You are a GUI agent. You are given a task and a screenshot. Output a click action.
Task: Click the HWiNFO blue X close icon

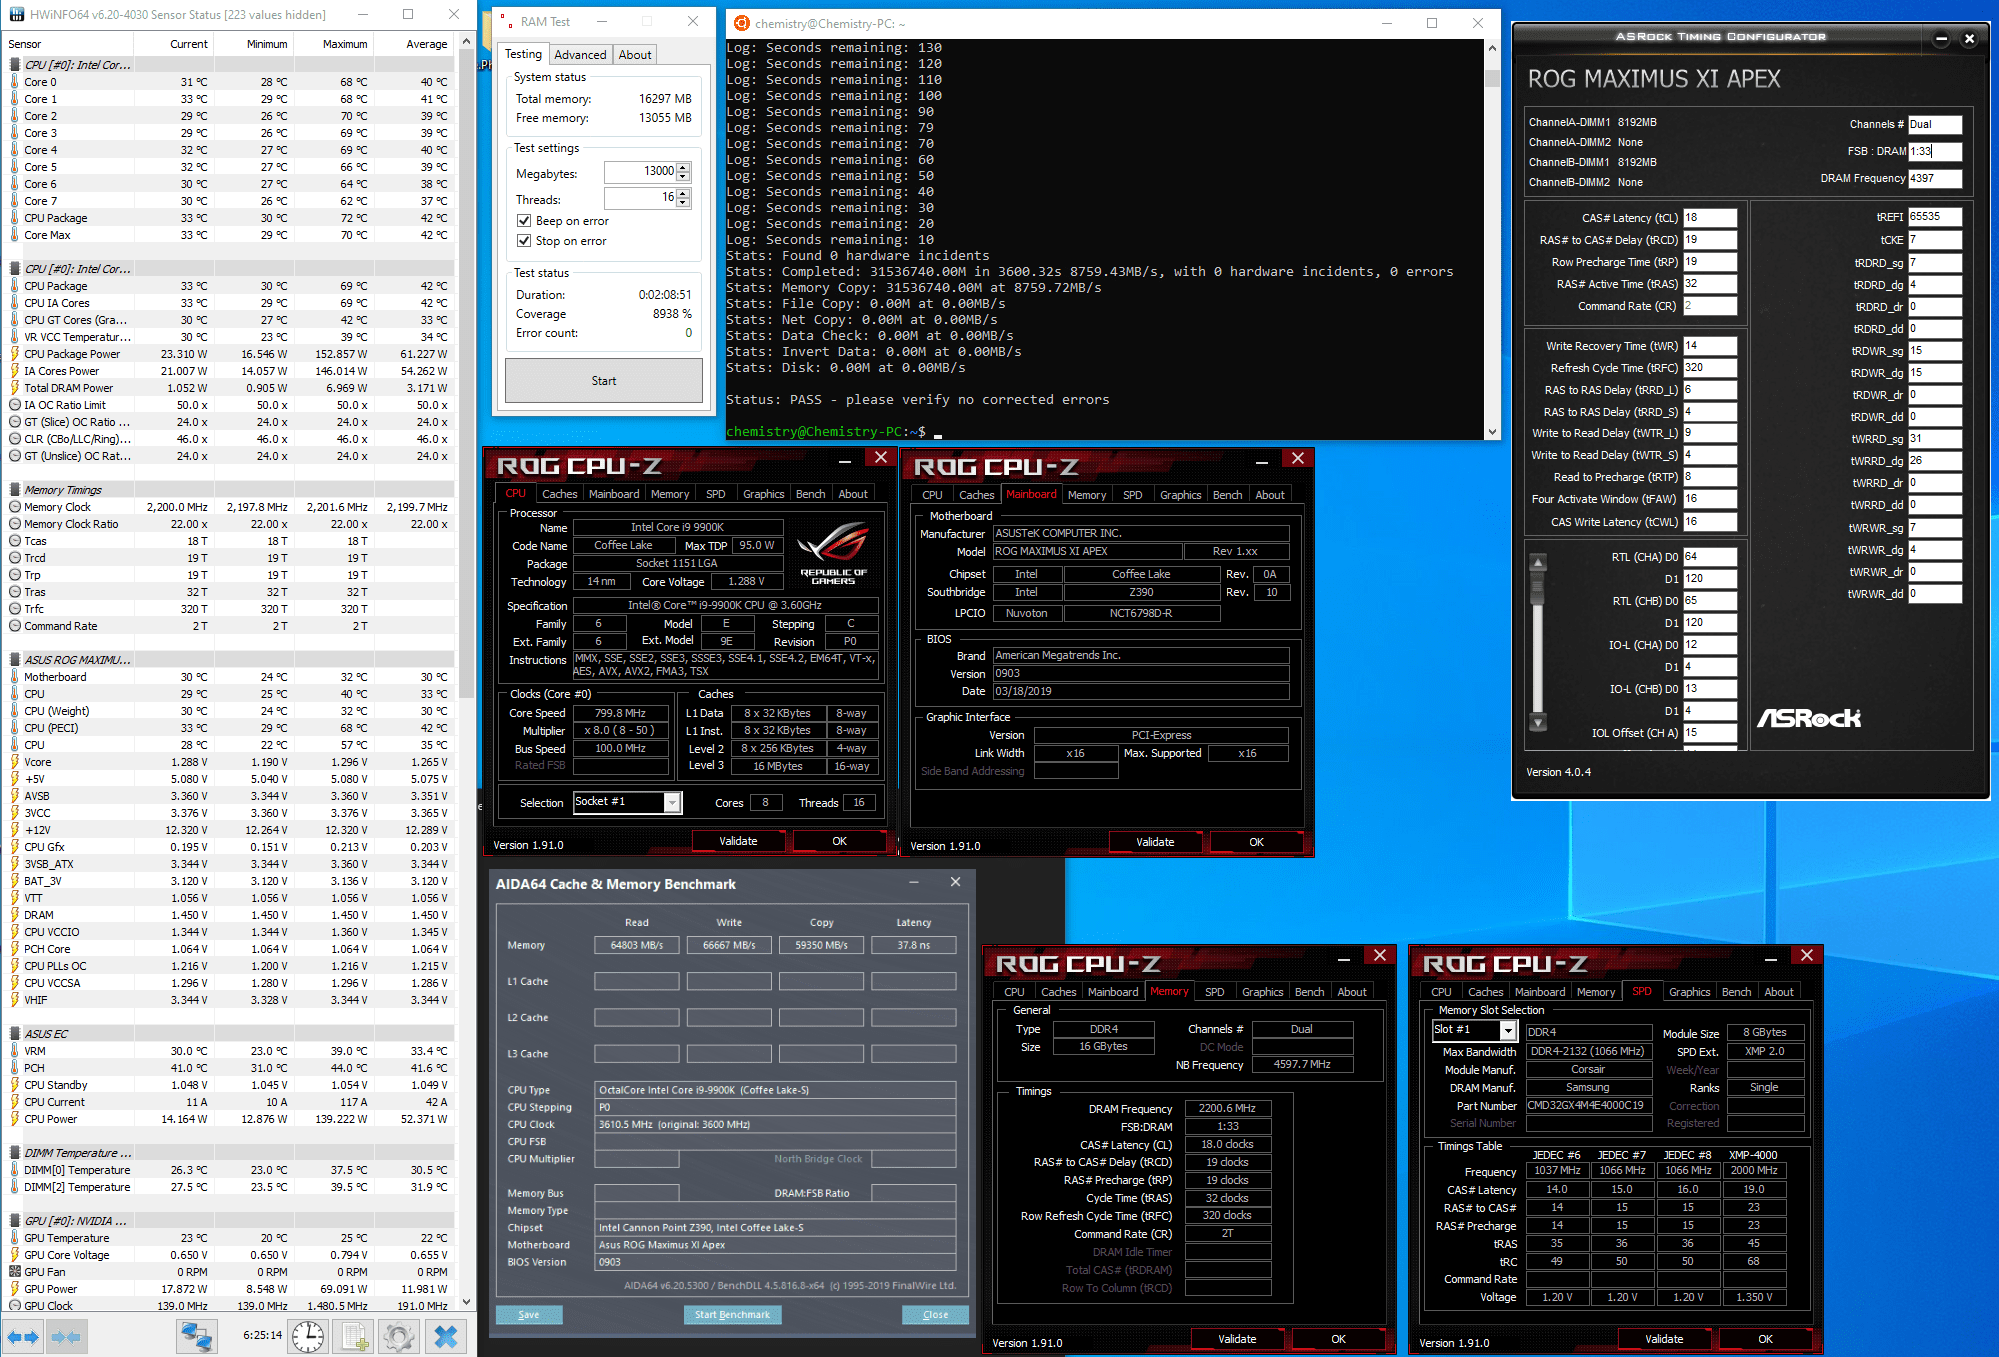[x=446, y=1336]
